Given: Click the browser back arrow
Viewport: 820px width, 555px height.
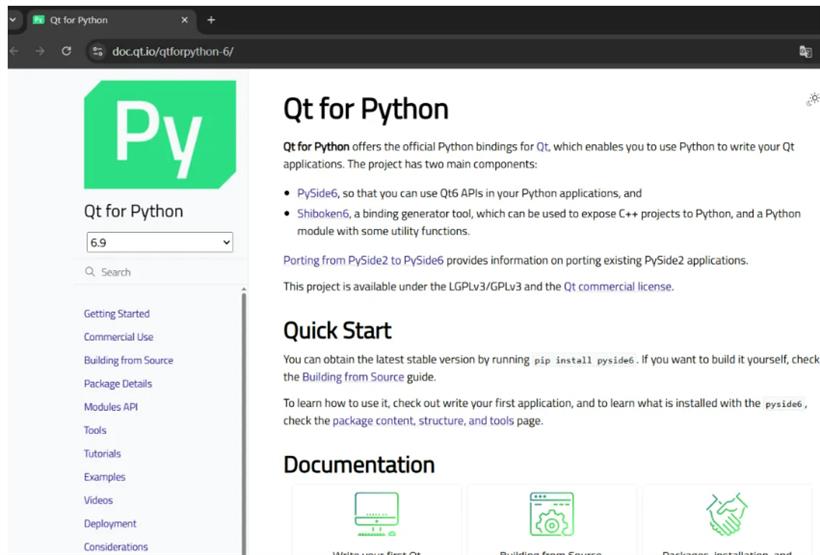Looking at the screenshot, I should (14, 51).
